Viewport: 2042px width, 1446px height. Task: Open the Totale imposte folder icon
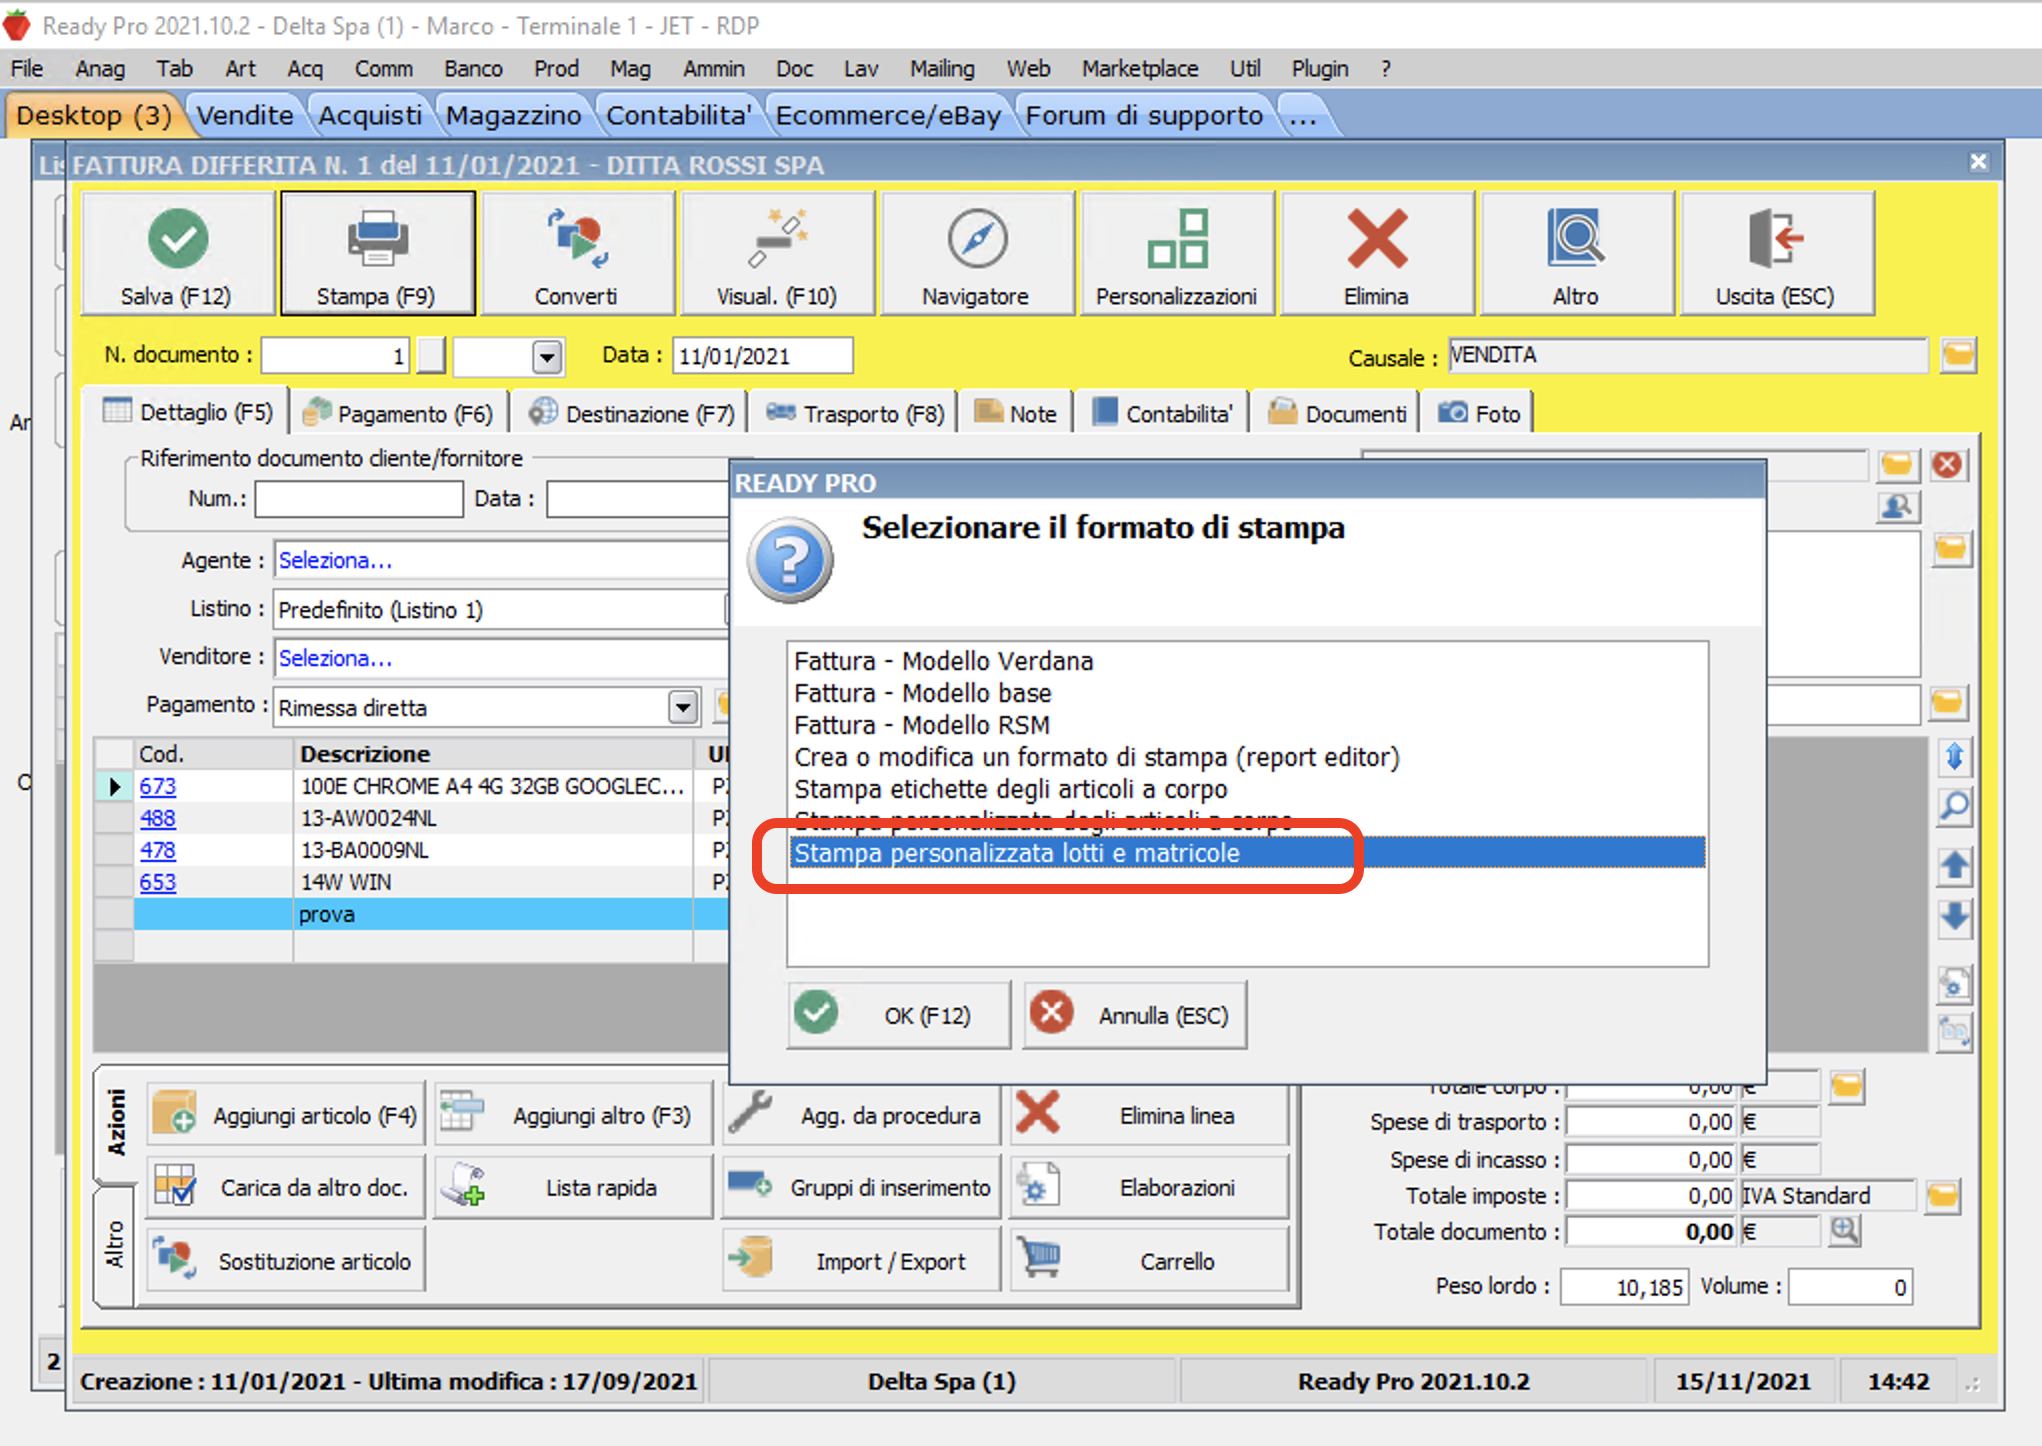click(1942, 1196)
